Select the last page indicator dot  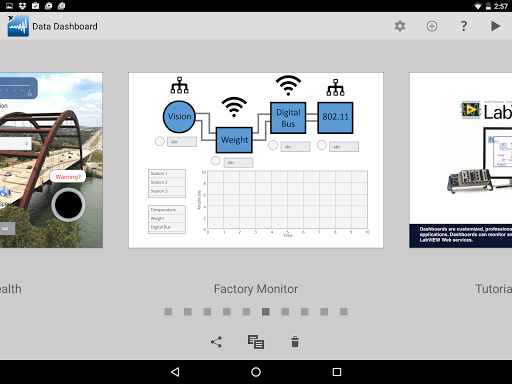(344, 312)
